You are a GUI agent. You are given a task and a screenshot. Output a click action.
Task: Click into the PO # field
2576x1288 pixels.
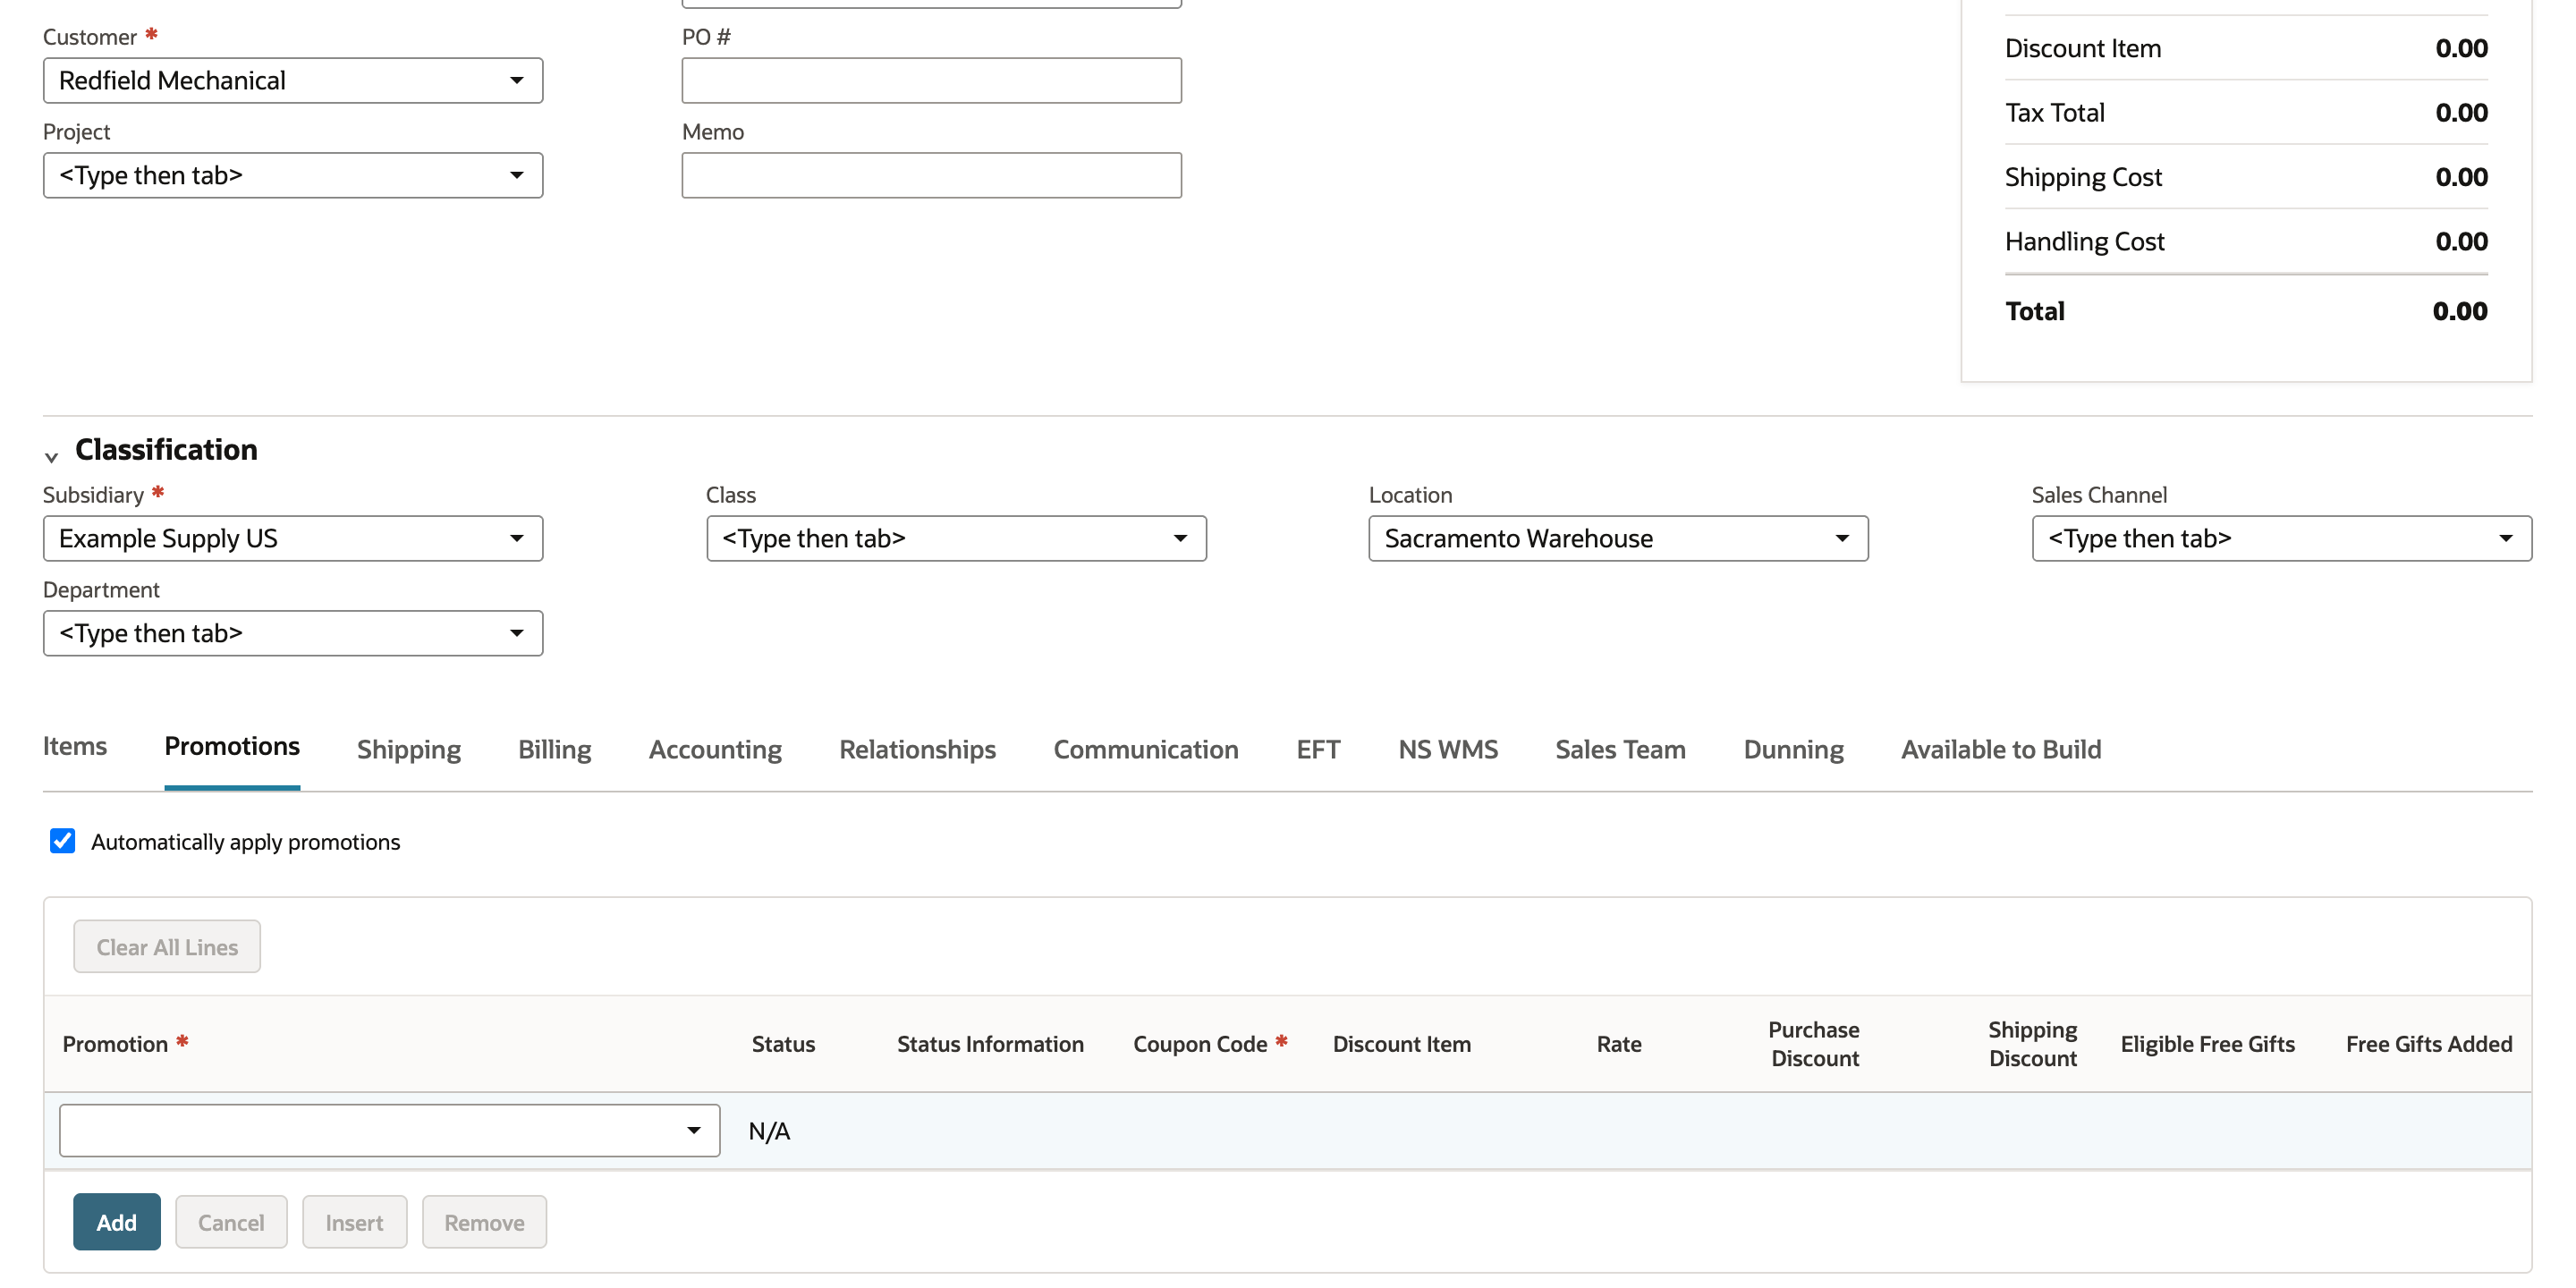click(x=931, y=80)
